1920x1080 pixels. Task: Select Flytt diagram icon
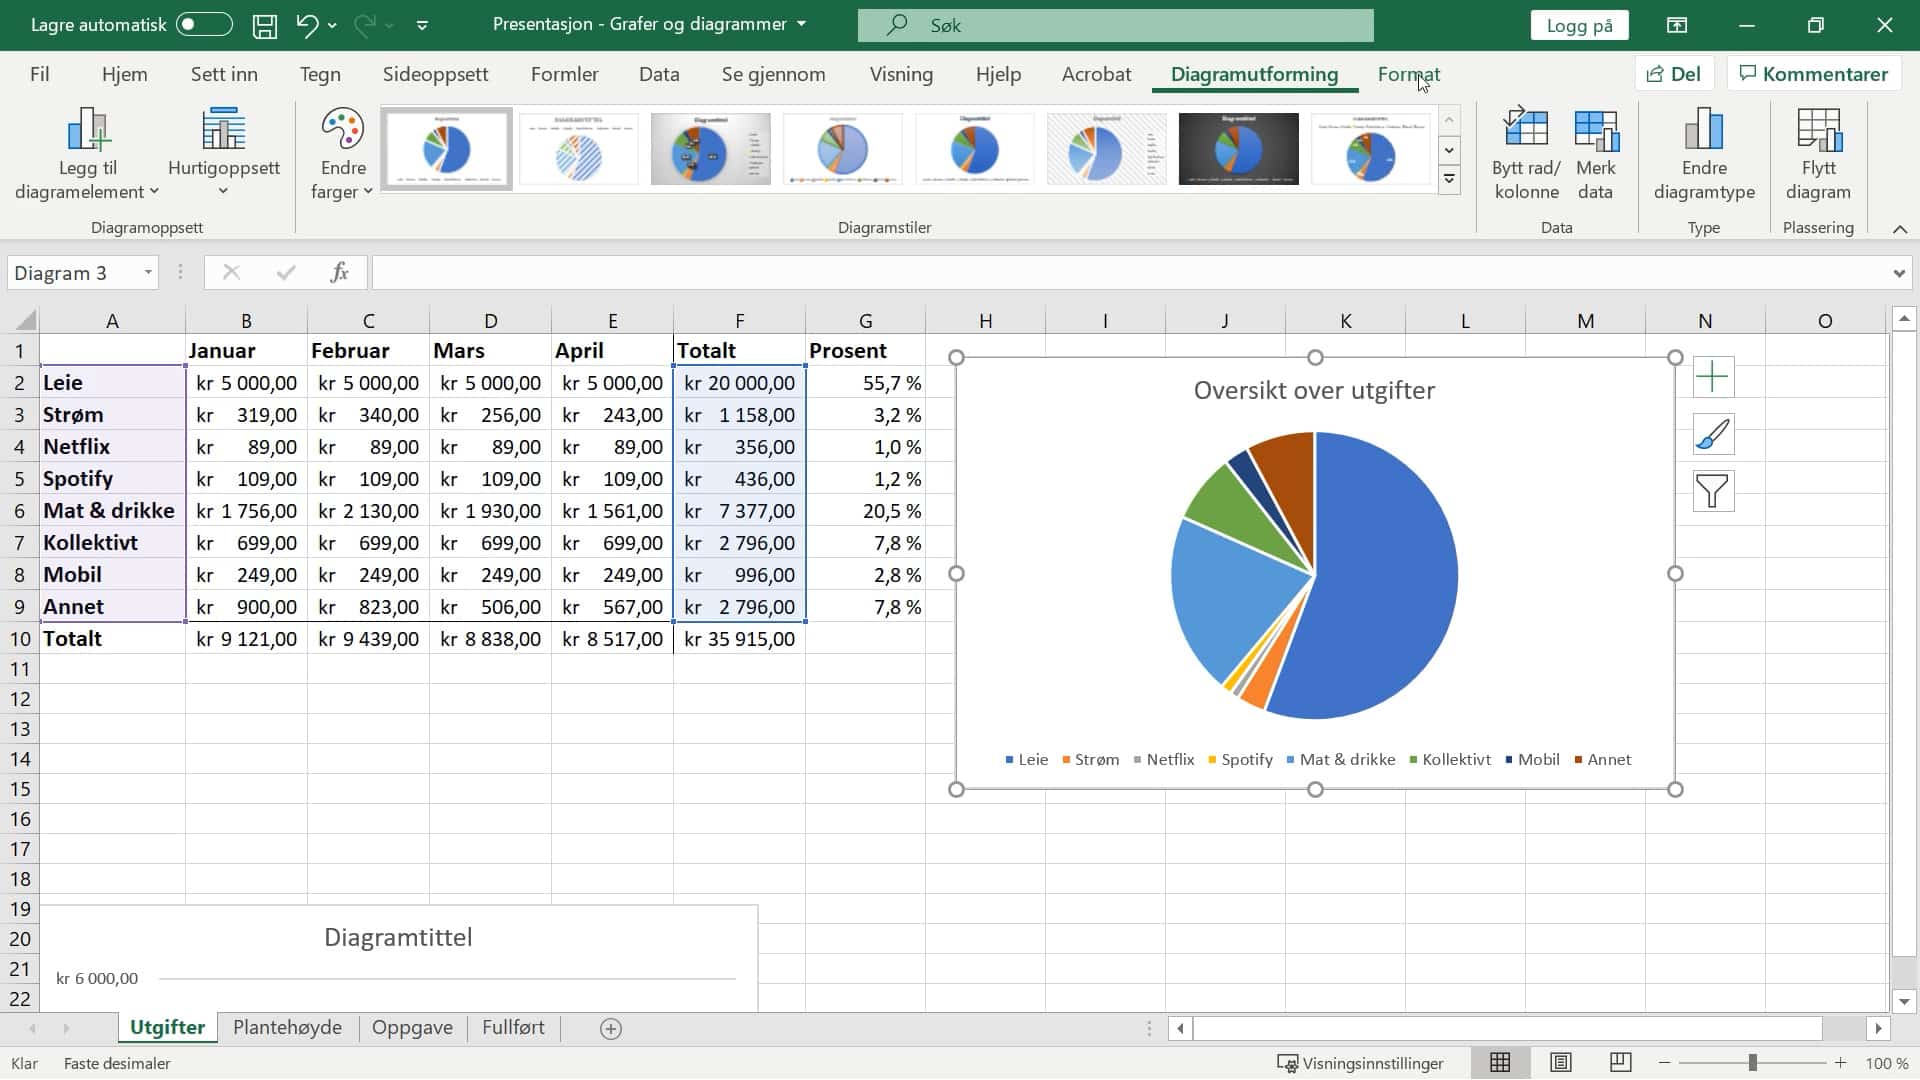pos(1818,130)
